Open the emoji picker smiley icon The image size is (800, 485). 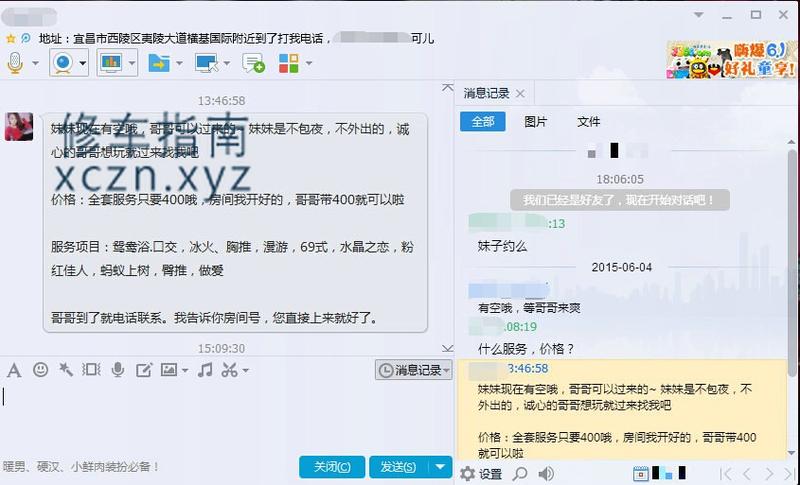click(40, 370)
